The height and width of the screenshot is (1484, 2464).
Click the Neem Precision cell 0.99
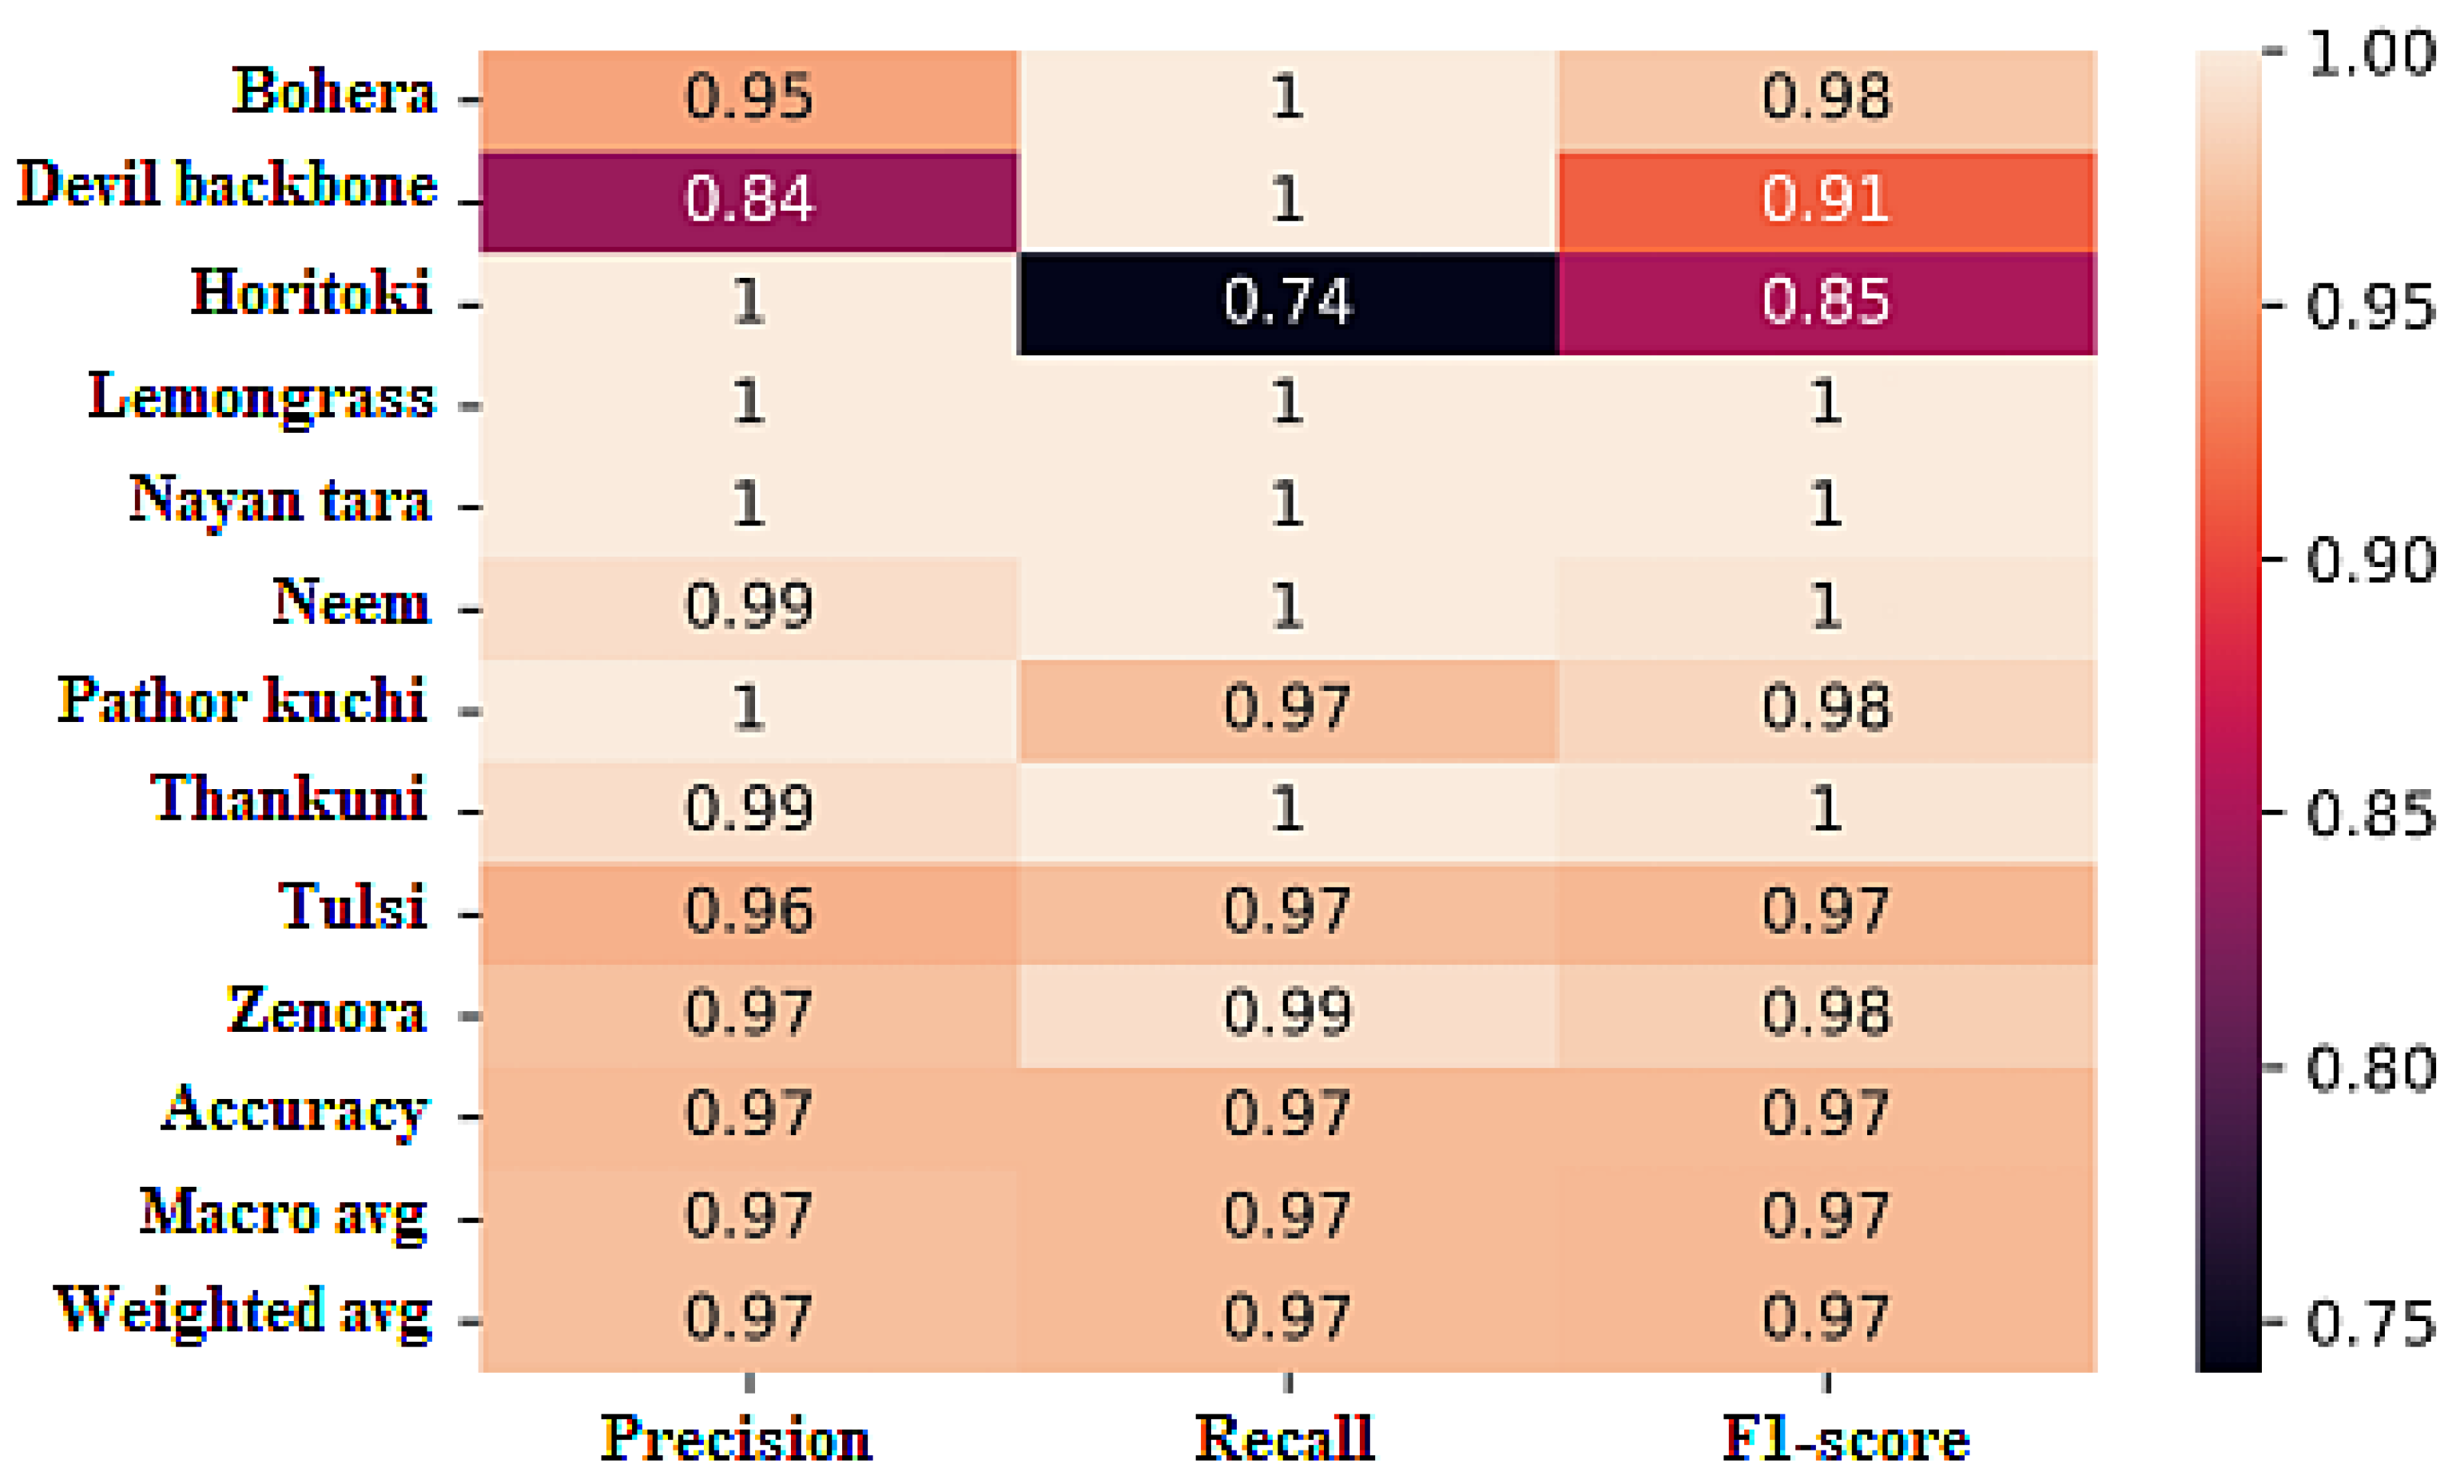[x=748, y=608]
